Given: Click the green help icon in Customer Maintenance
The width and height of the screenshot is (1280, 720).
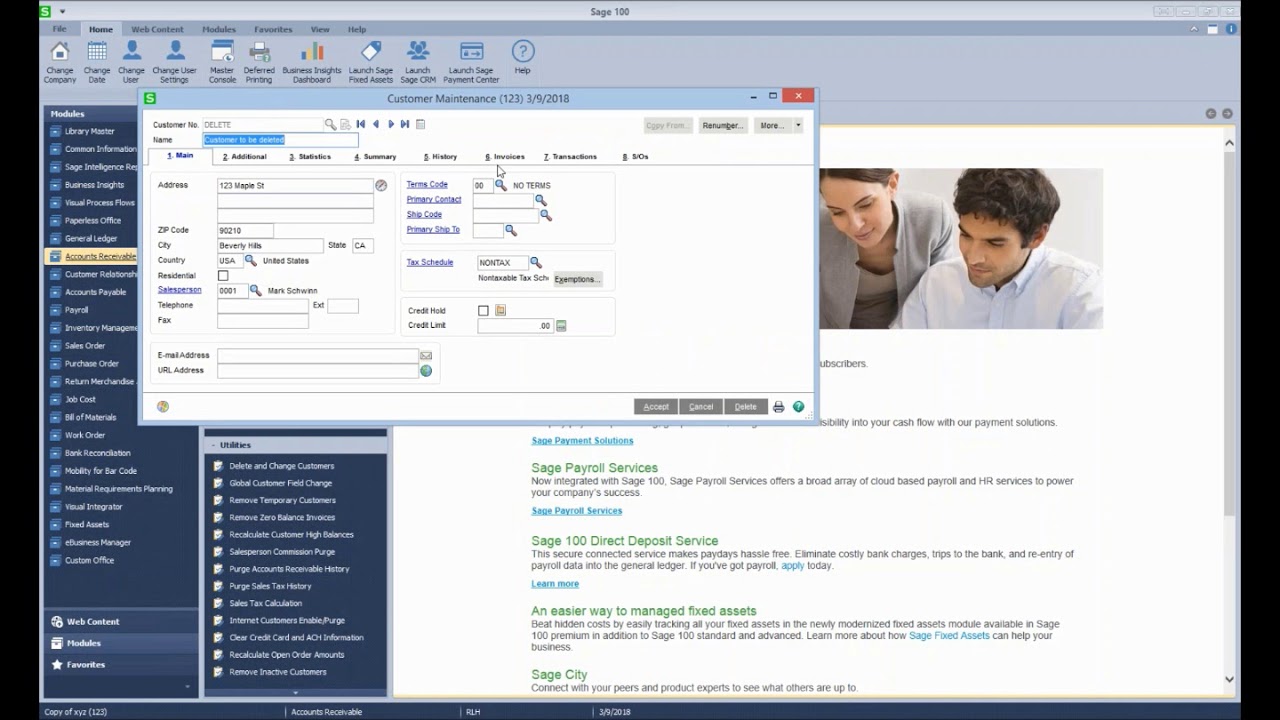Looking at the screenshot, I should [798, 407].
